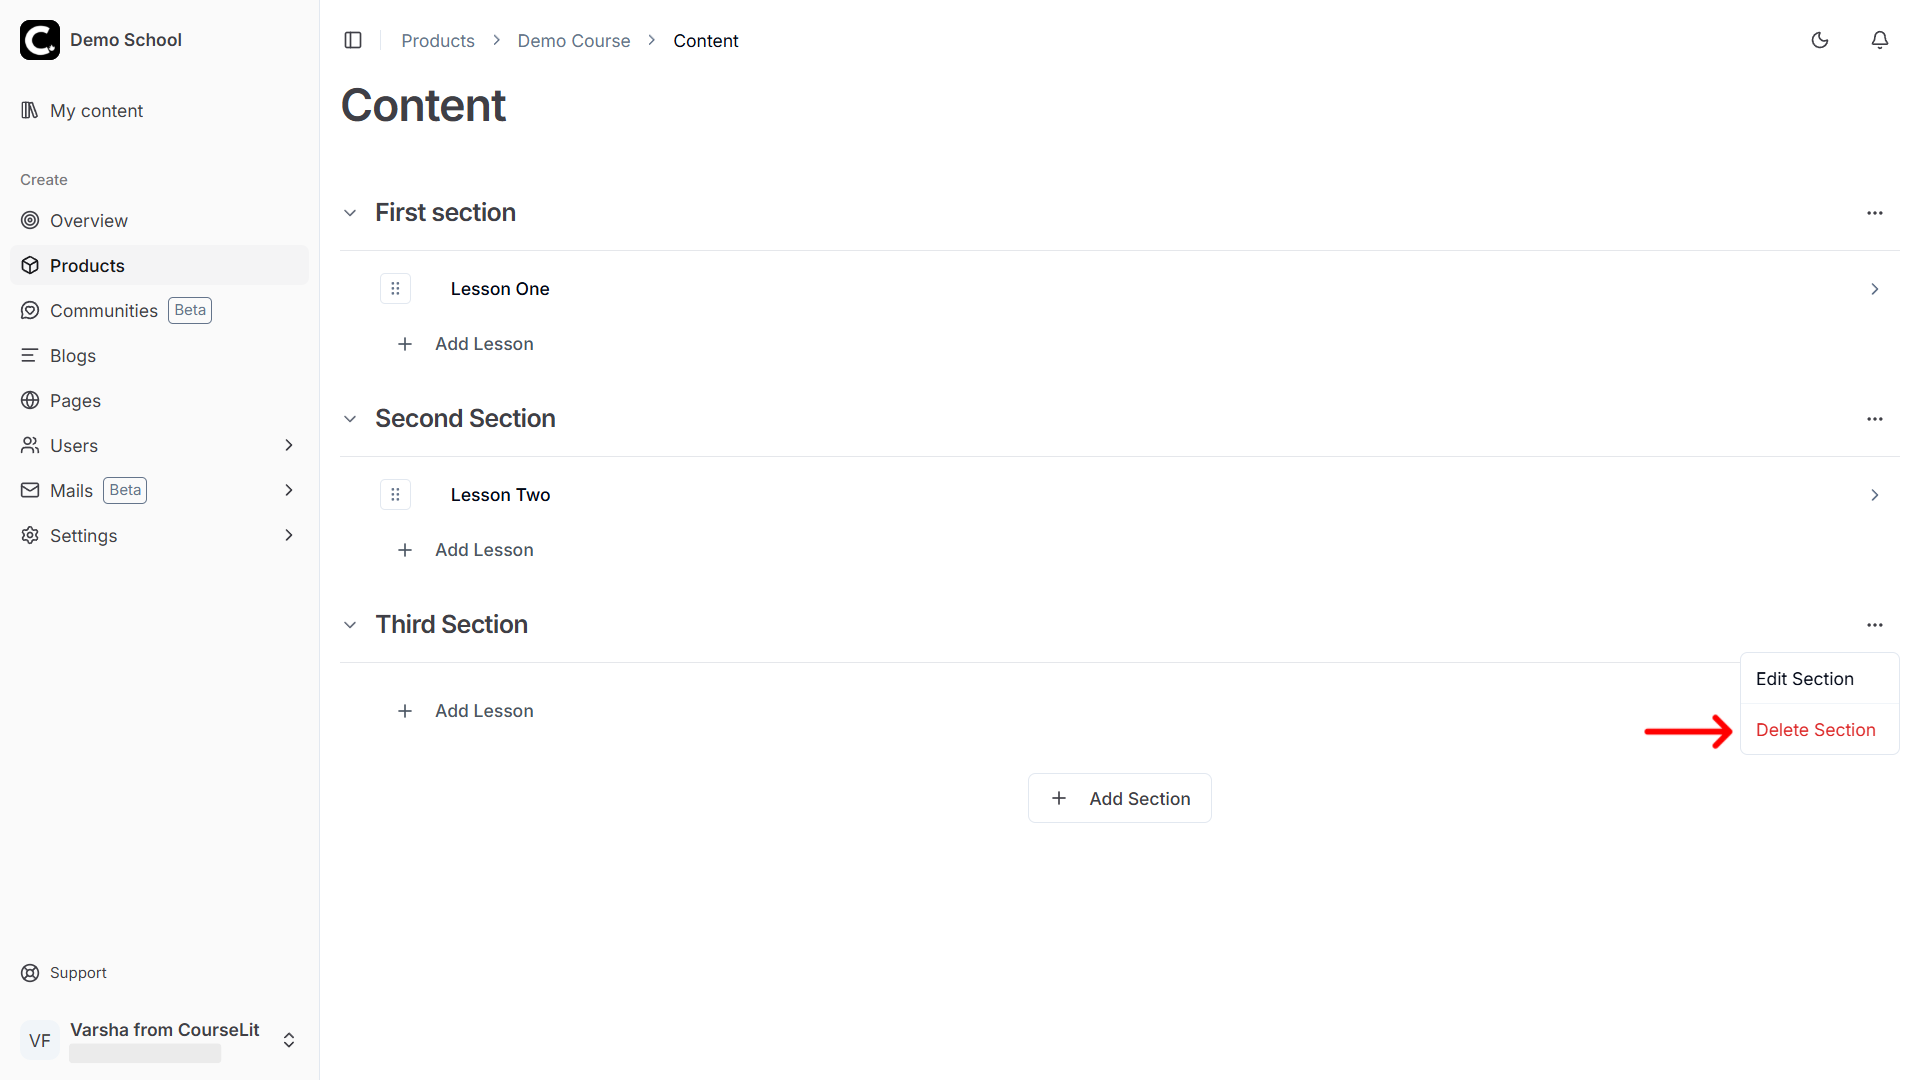The width and height of the screenshot is (1920, 1080).
Task: Click the Demo School logo
Action: click(40, 40)
